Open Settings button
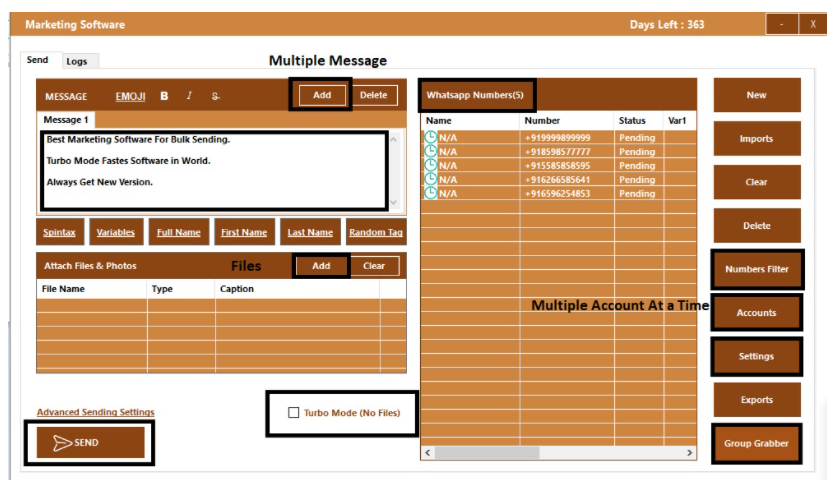Viewport: 827px width, 480px height. point(757,356)
